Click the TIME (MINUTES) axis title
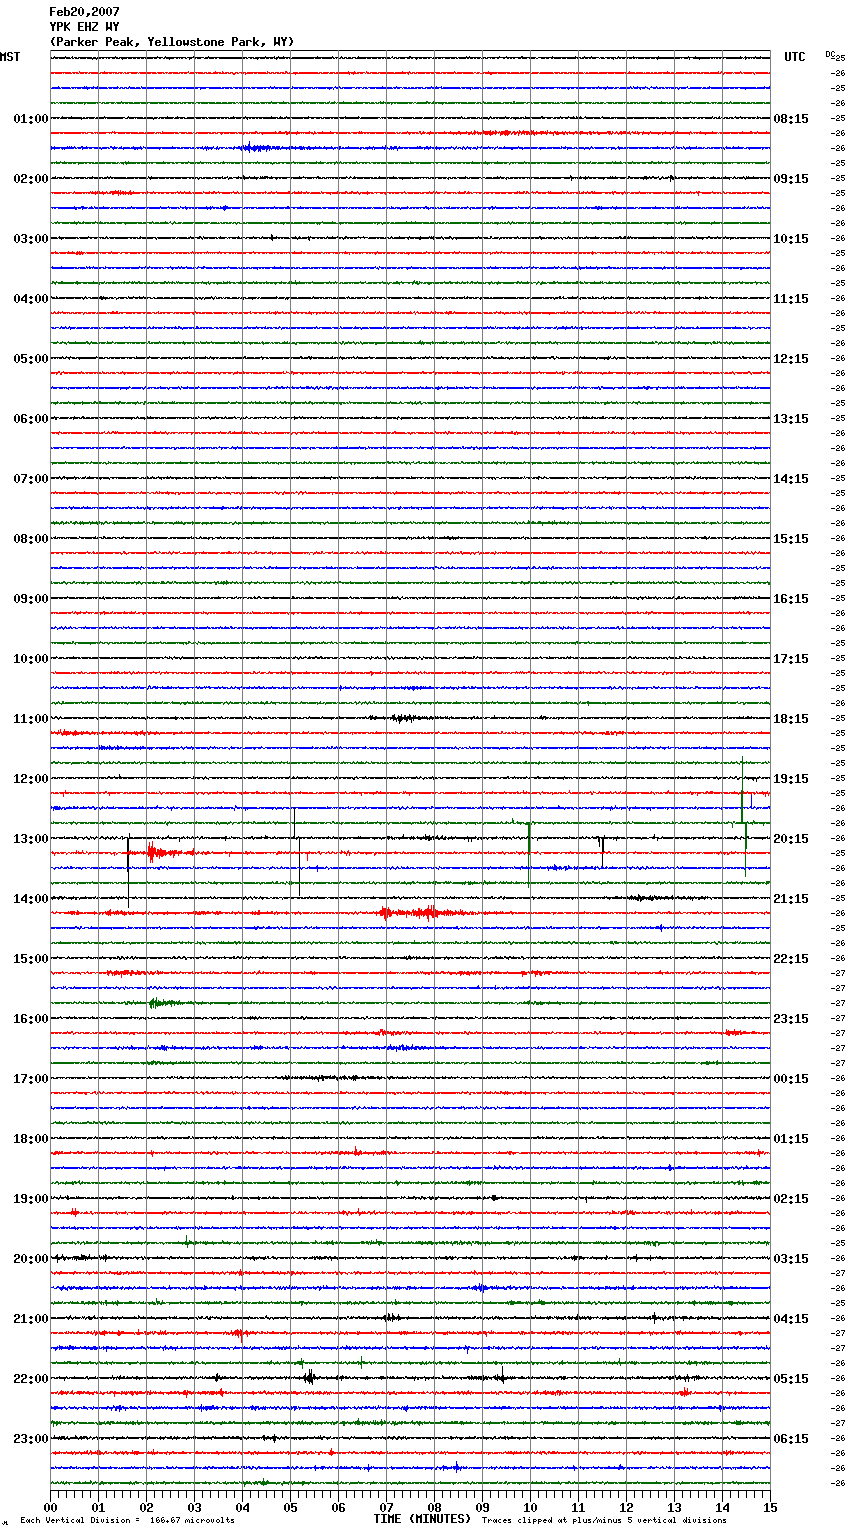850x1534 pixels. click(x=422, y=1519)
